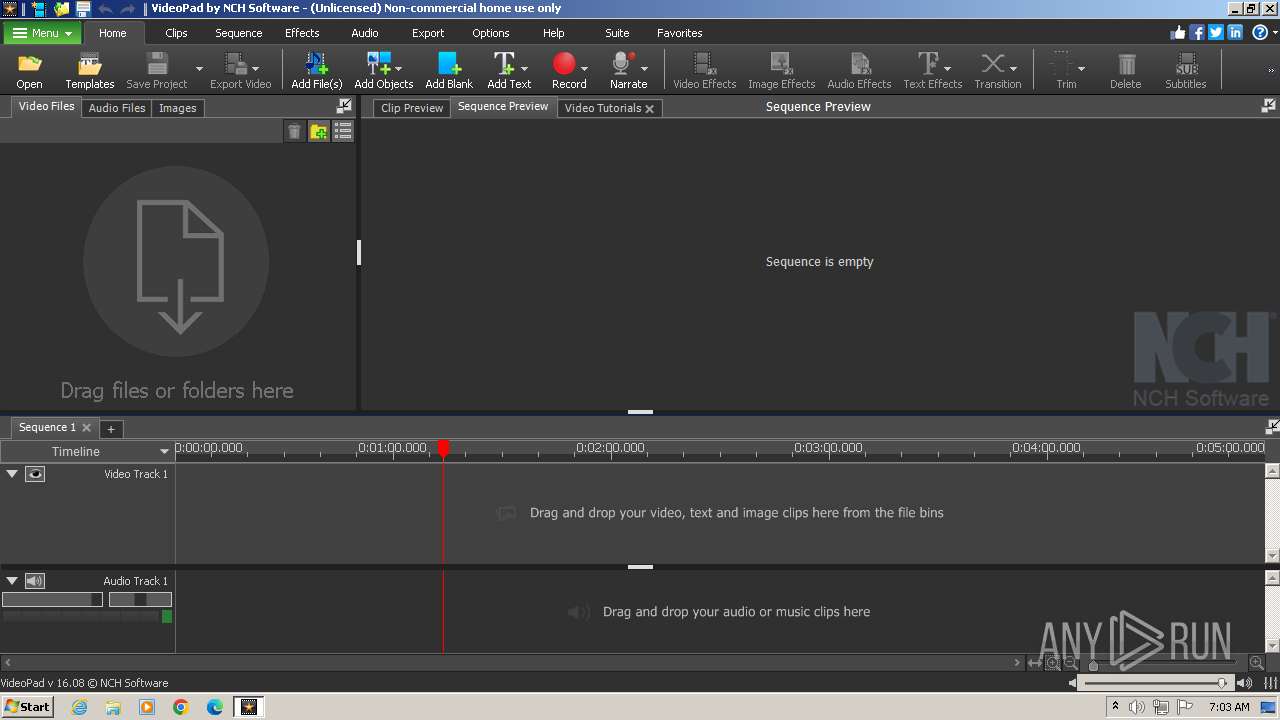Viewport: 1280px width, 720px height.
Task: Open the Add Objects dropdown arrow
Action: [x=399, y=69]
